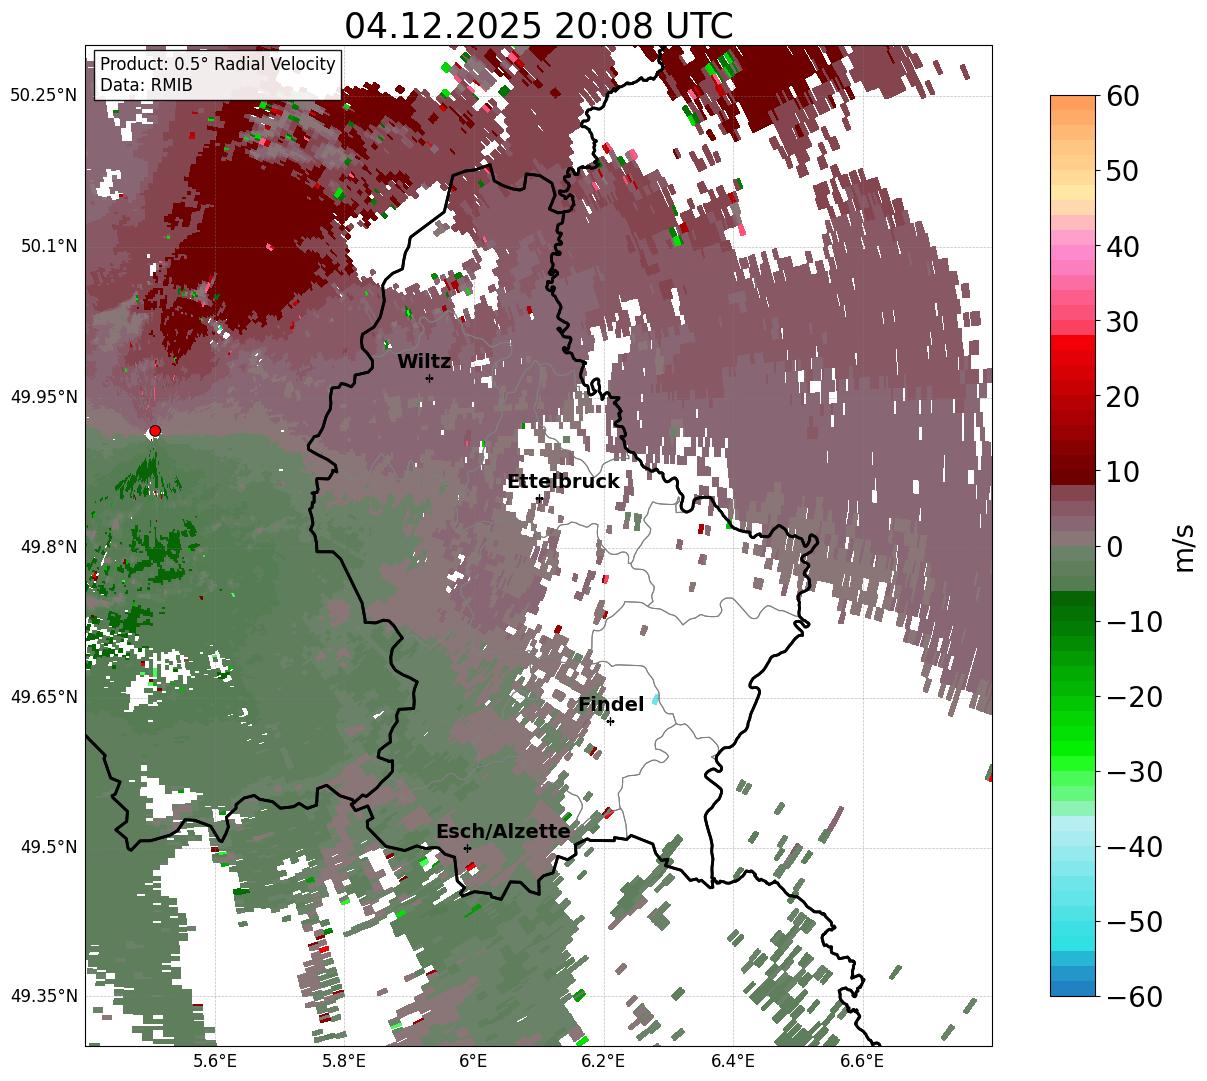Click the orange segment at colorbar top
Viewport: 1207px width, 1081px height.
[x=1073, y=104]
